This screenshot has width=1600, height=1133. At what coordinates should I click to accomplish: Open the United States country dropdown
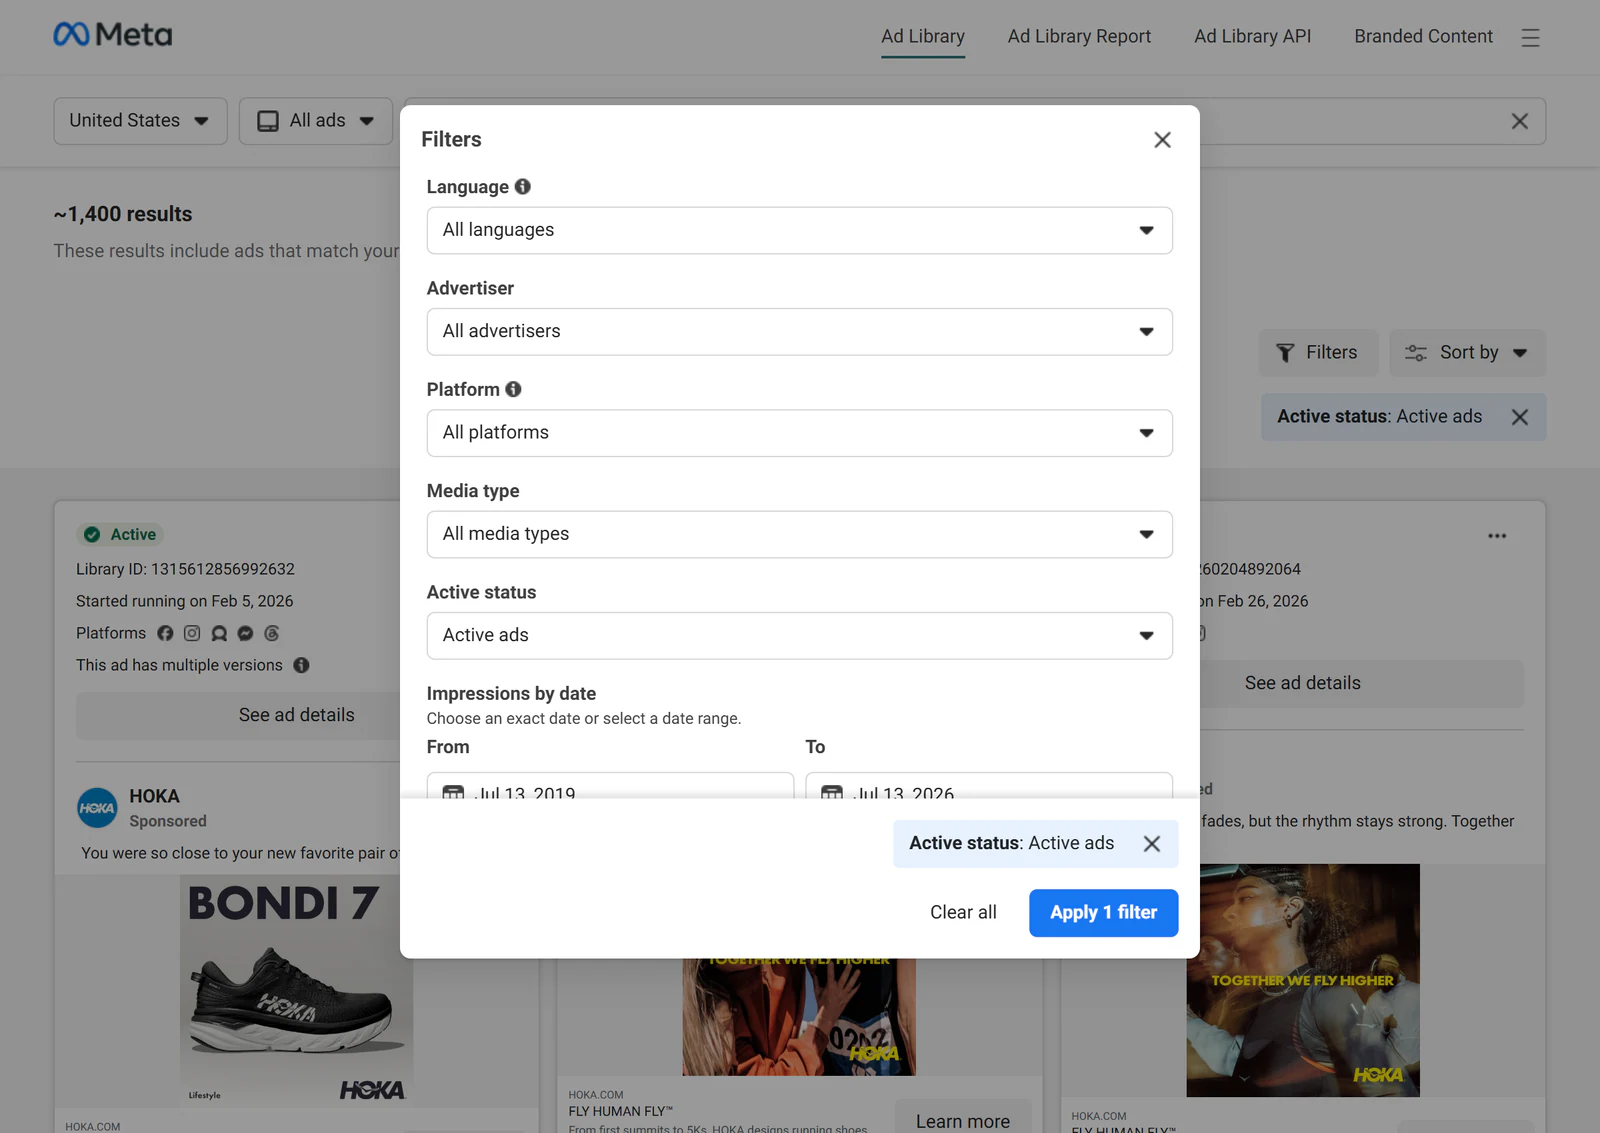pos(140,121)
